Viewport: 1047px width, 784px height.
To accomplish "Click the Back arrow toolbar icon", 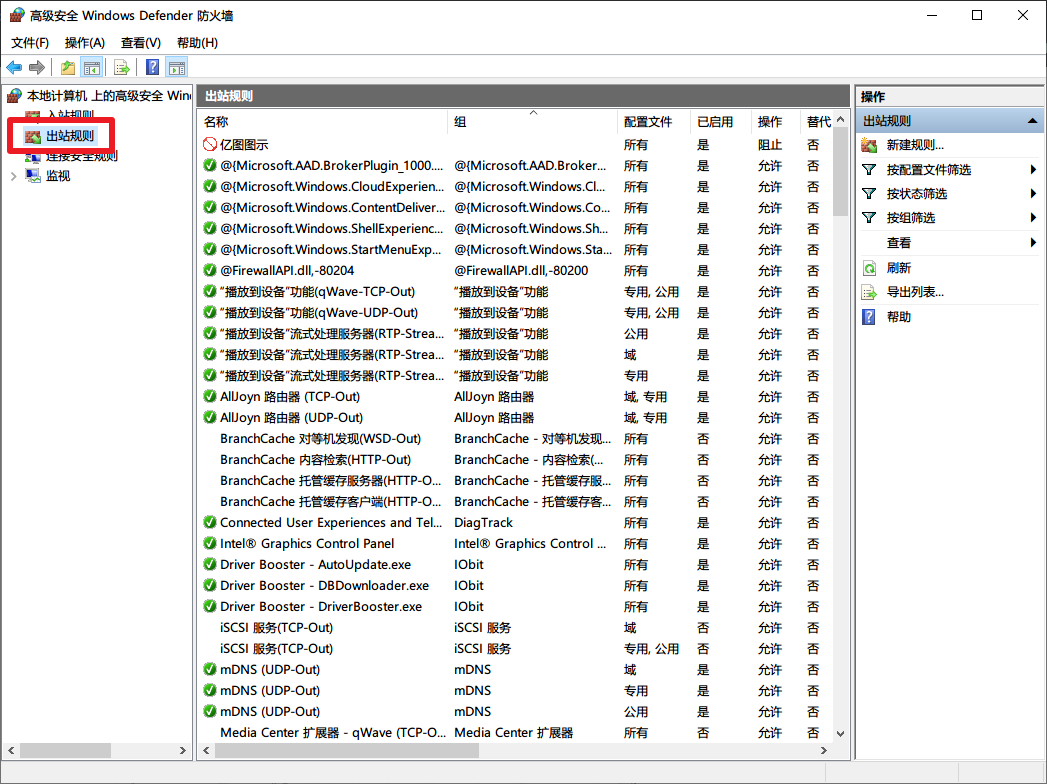I will pos(14,67).
